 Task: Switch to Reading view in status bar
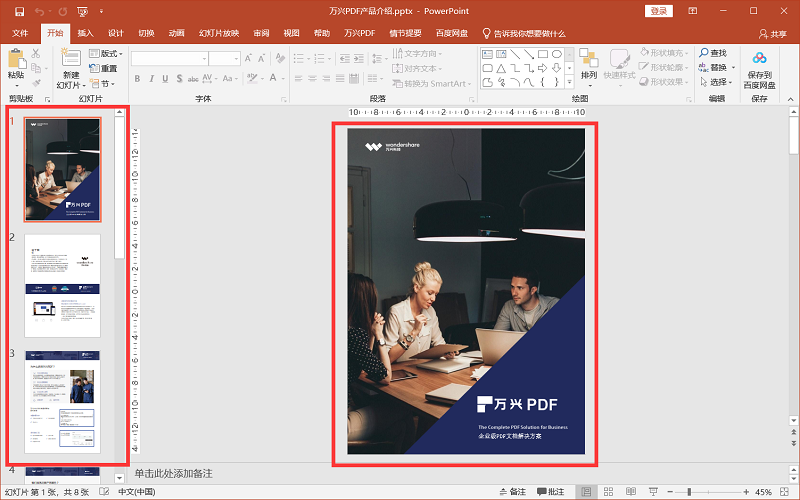click(632, 492)
